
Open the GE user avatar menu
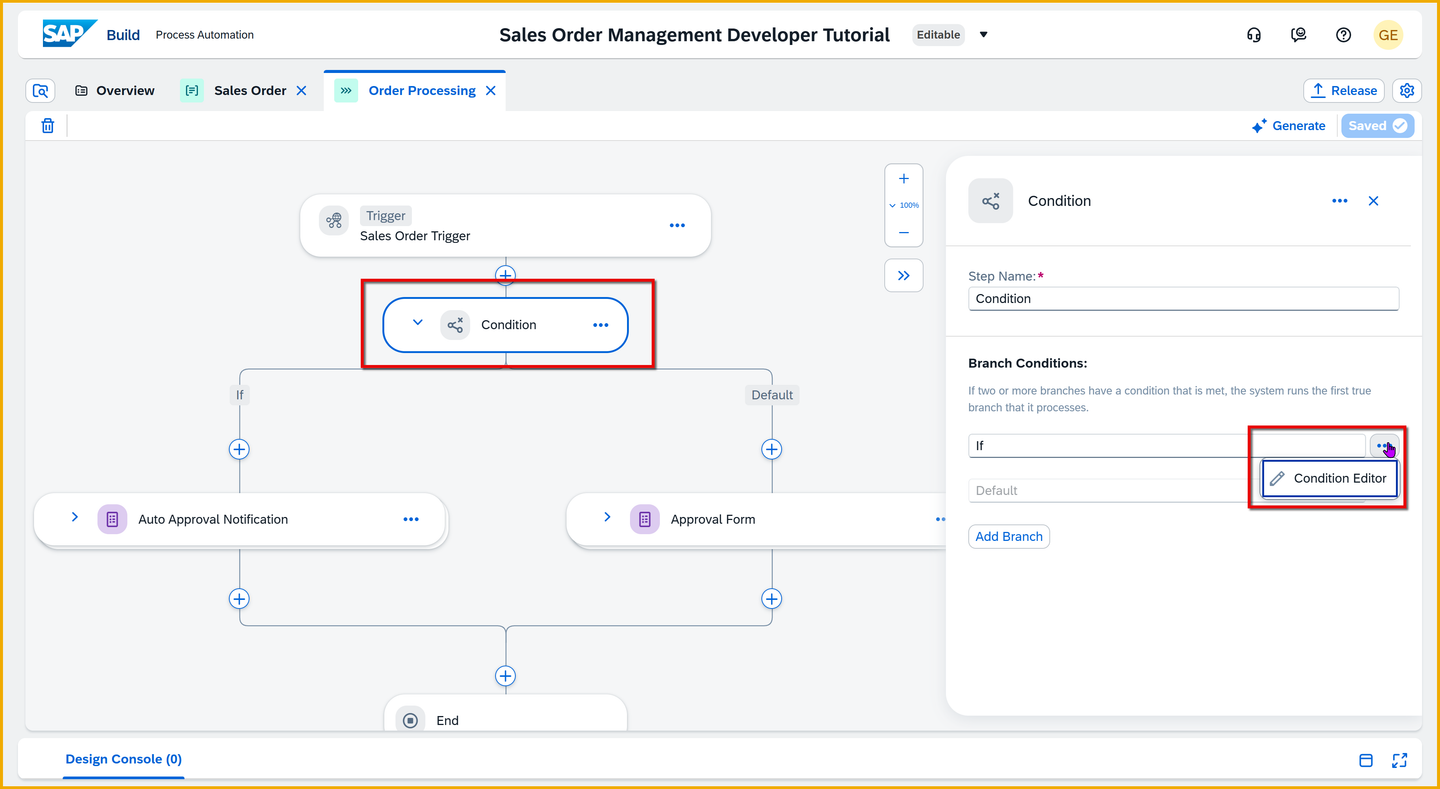1388,35
